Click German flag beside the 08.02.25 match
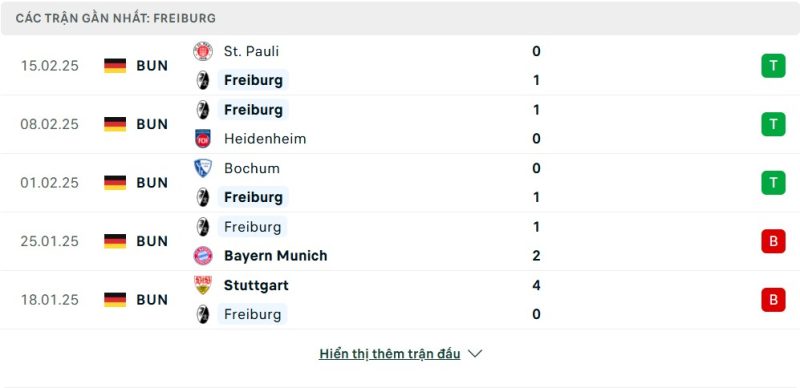Image resolution: width=800 pixels, height=388 pixels. point(115,124)
